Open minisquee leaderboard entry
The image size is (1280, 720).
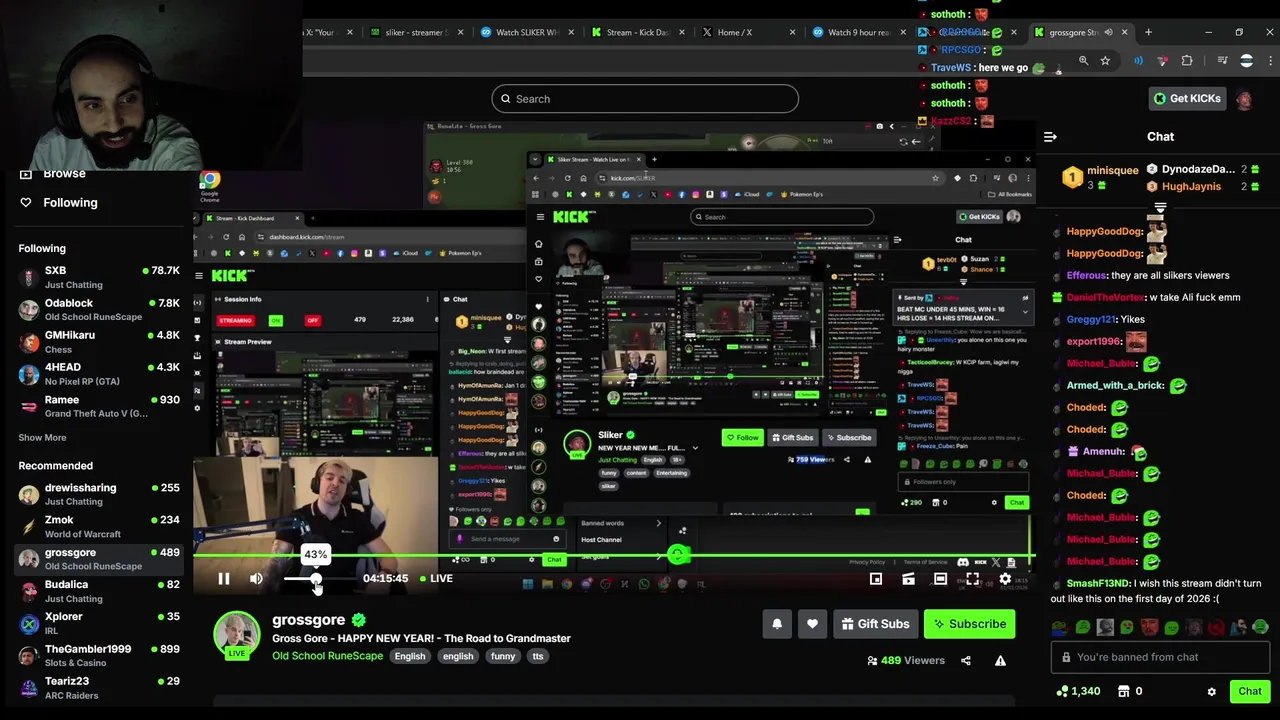(1100, 178)
